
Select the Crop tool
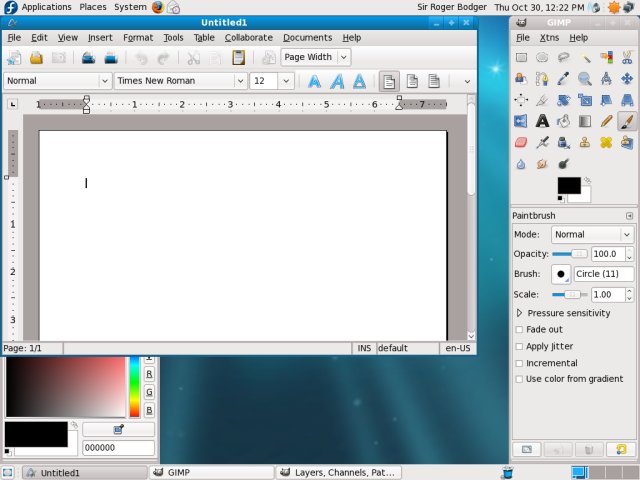pyautogui.click(x=542, y=100)
